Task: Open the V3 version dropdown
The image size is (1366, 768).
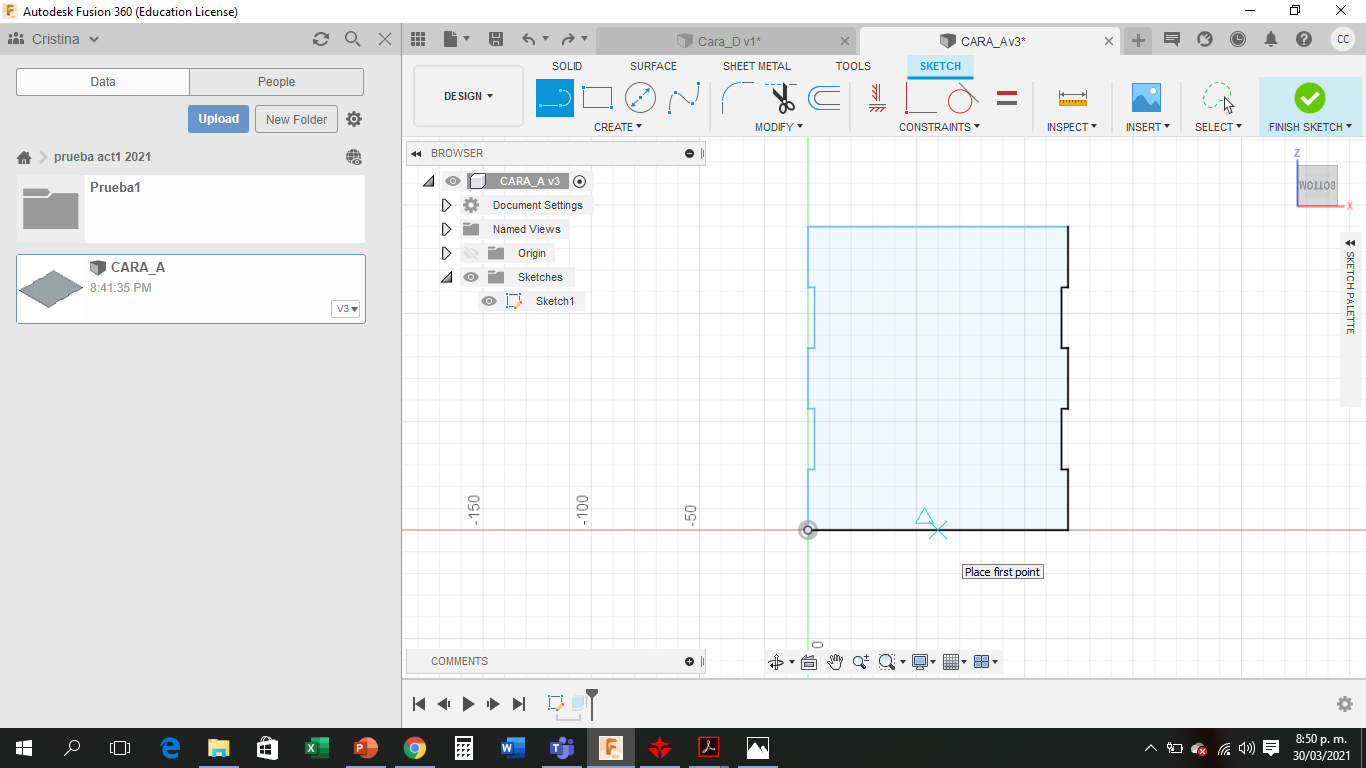Action: 347,309
